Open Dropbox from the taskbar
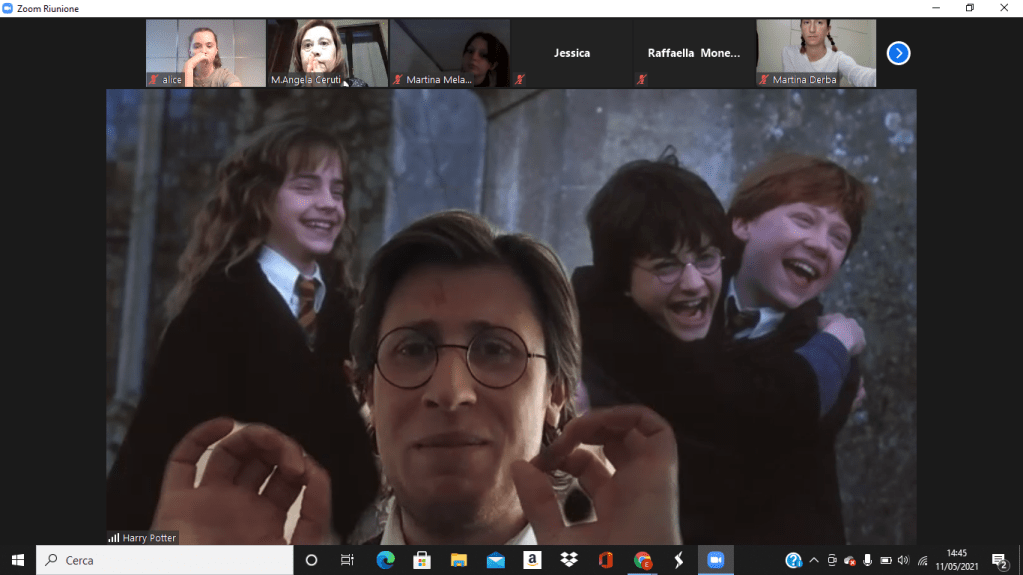Image resolution: width=1023 pixels, height=575 pixels. coord(569,560)
